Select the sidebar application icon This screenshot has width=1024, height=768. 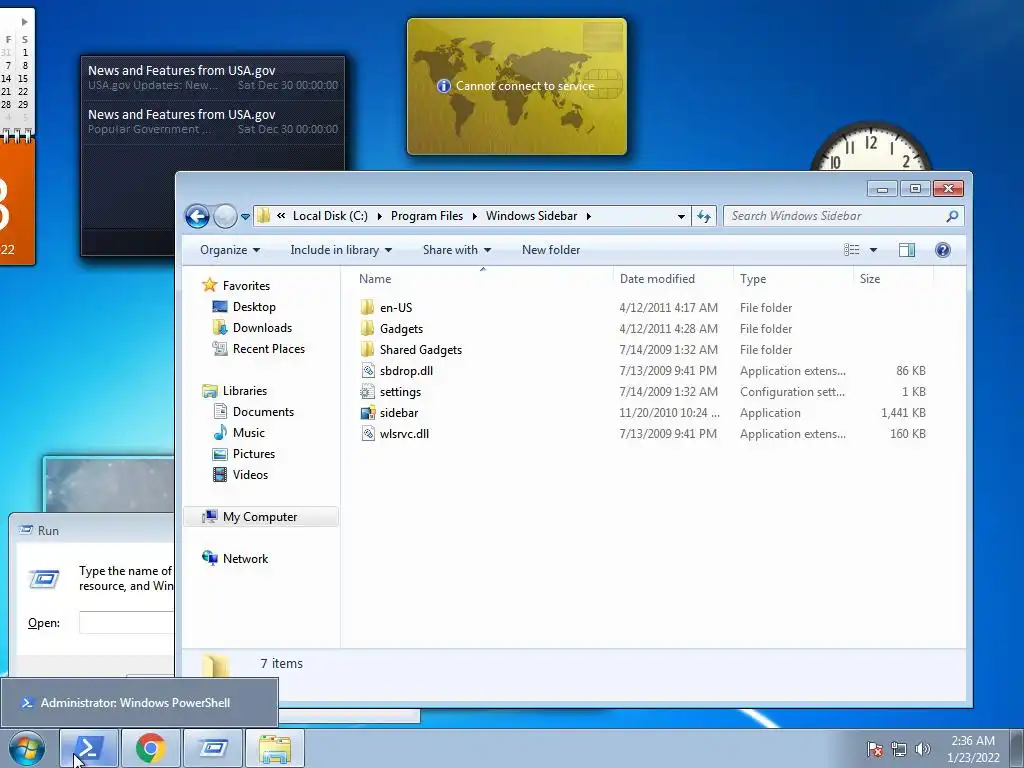[368, 413]
